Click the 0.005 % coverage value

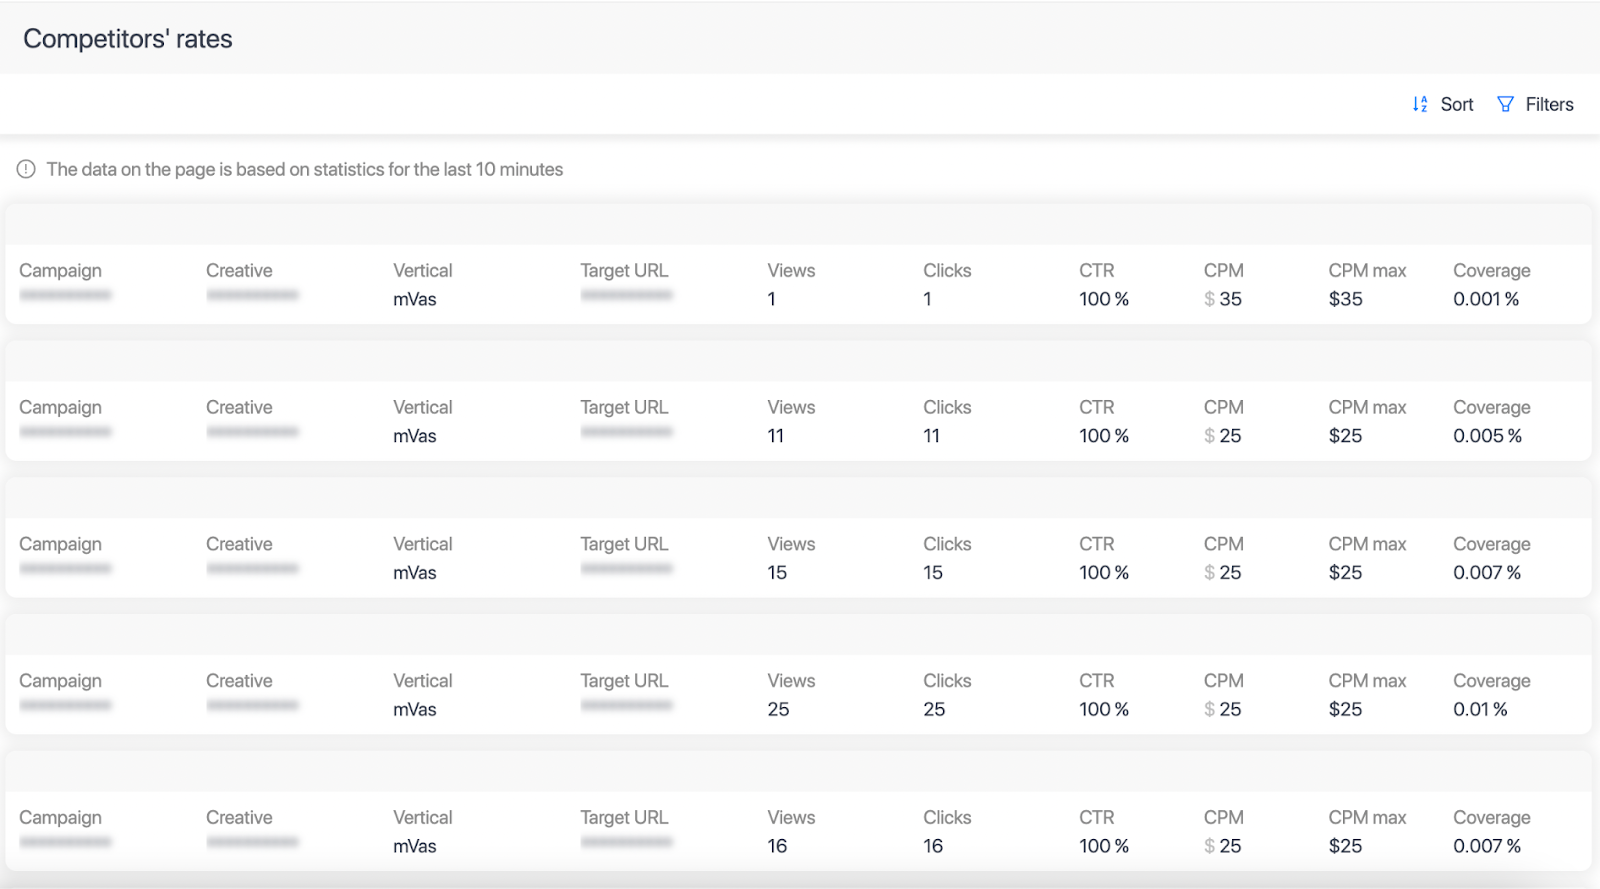tap(1487, 436)
